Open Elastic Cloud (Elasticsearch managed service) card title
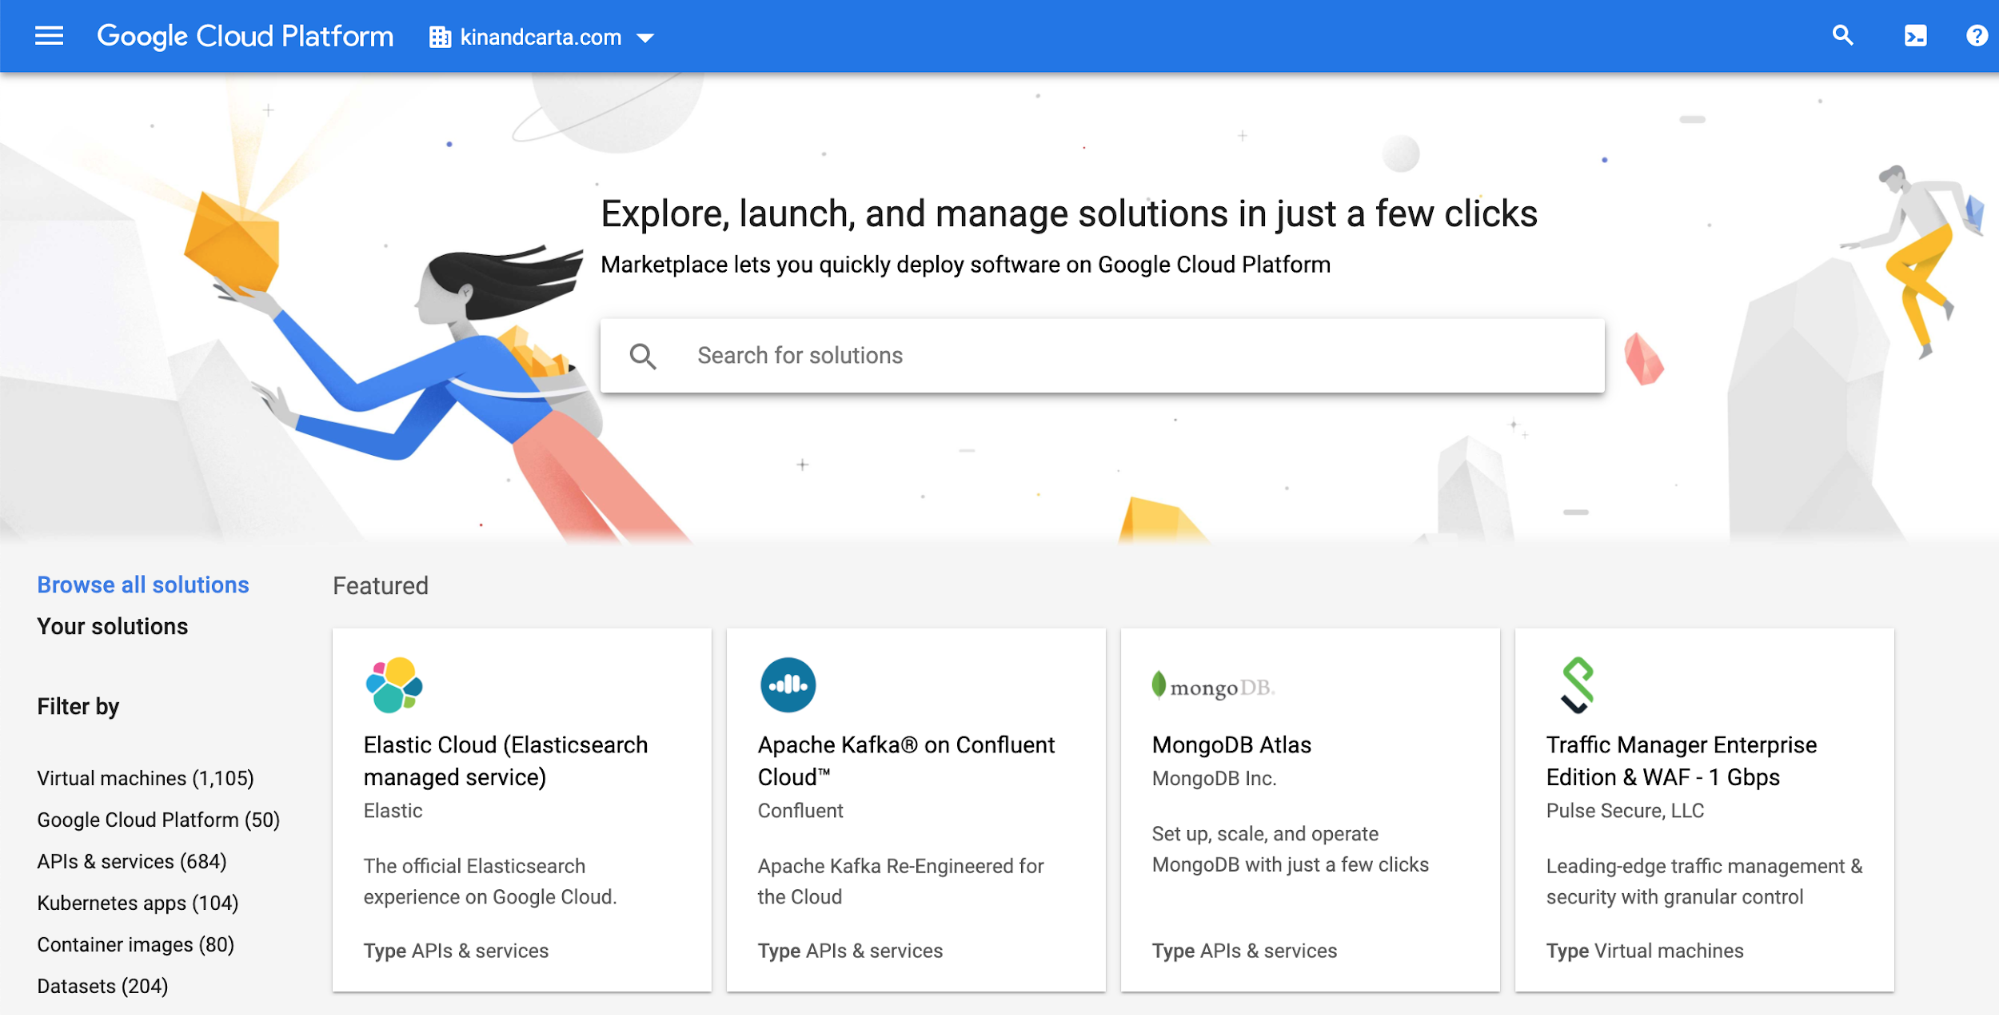Image resolution: width=1999 pixels, height=1015 pixels. click(506, 761)
